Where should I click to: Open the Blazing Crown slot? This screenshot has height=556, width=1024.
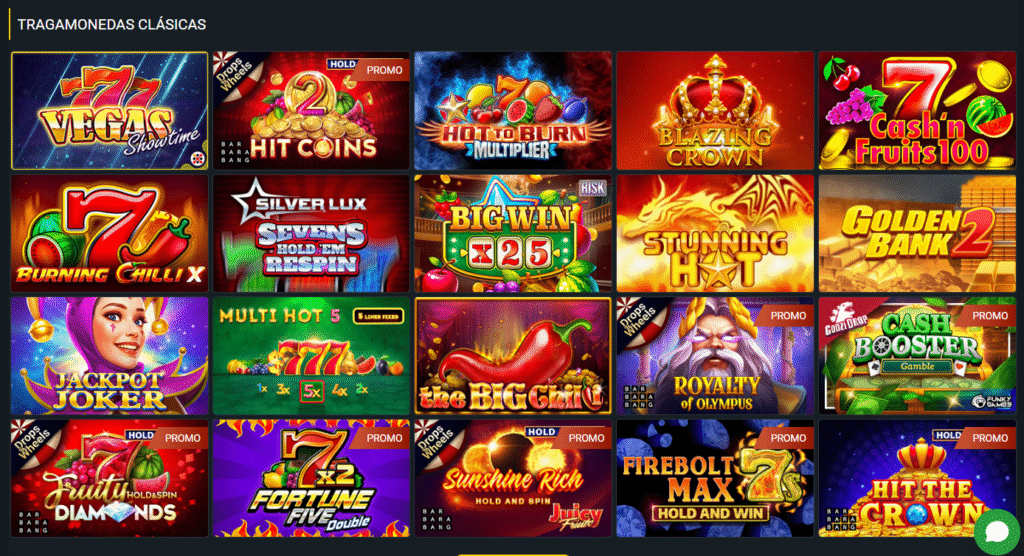[715, 111]
